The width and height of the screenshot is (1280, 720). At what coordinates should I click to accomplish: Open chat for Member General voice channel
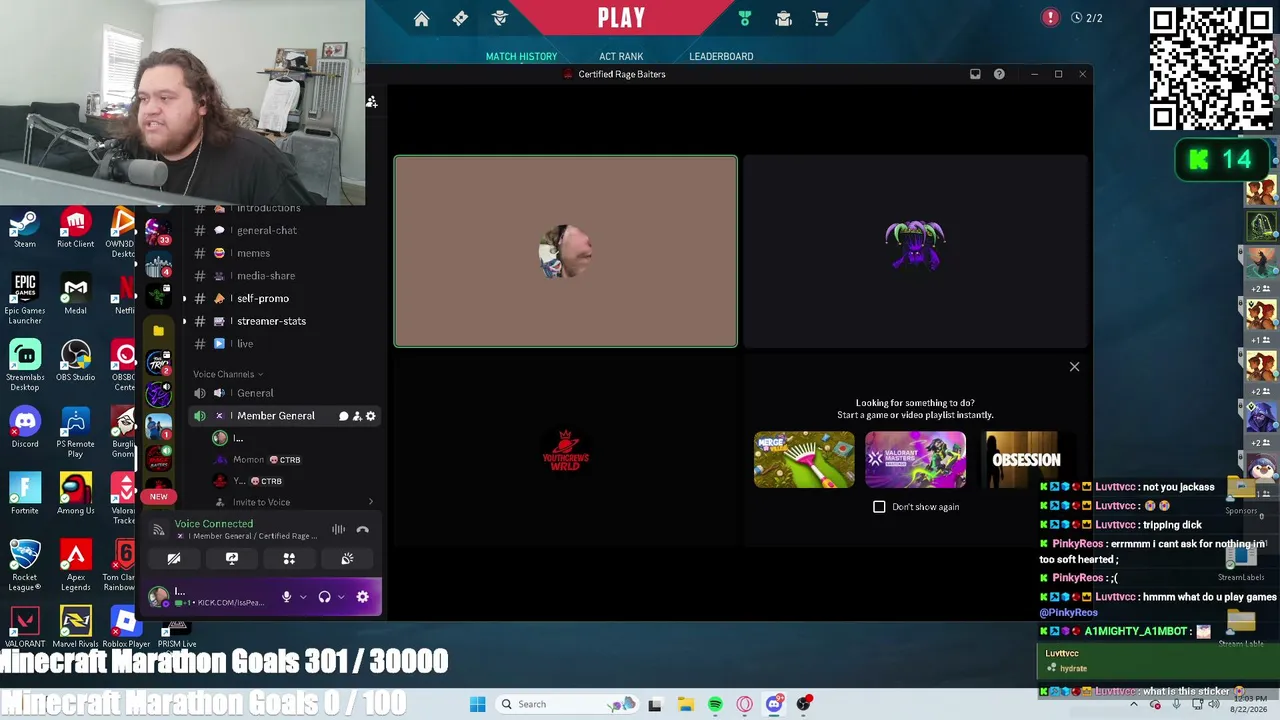pyautogui.click(x=343, y=416)
